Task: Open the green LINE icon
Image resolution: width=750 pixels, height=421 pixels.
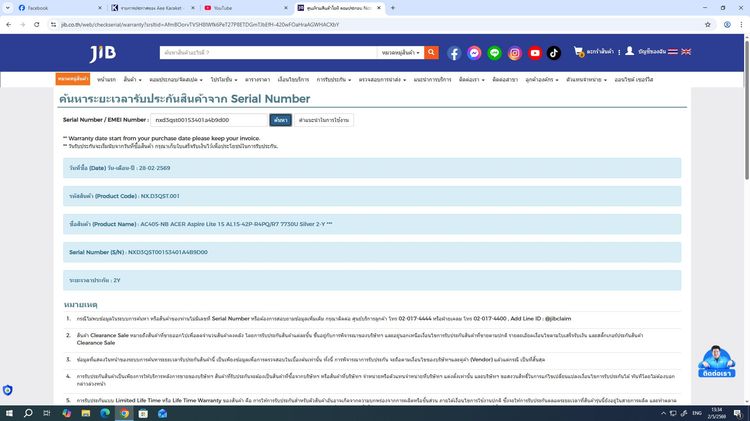Action: pos(494,53)
